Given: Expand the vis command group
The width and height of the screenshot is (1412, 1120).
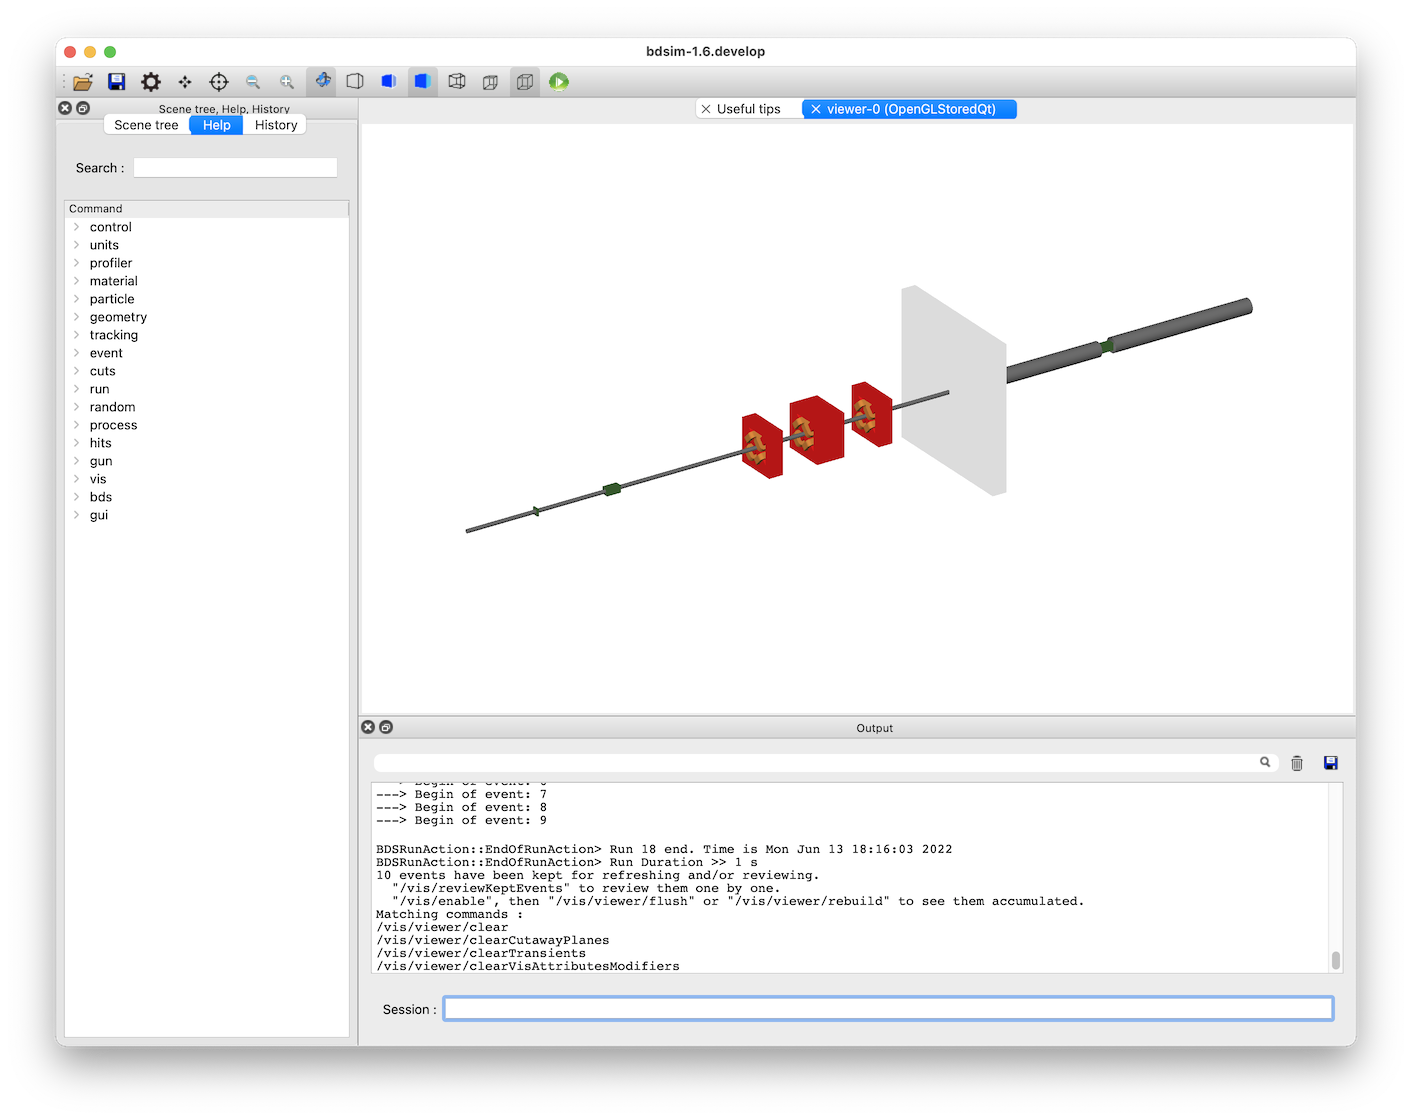Looking at the screenshot, I should click(x=76, y=479).
